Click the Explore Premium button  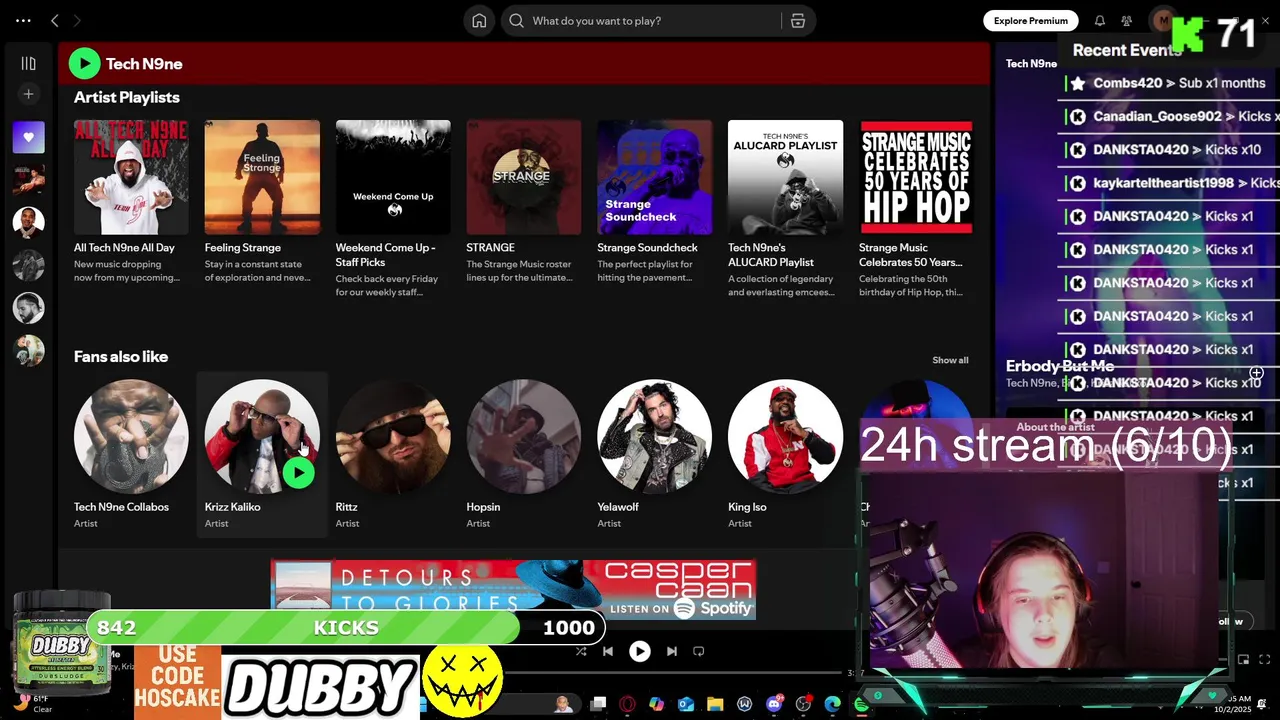[1030, 20]
